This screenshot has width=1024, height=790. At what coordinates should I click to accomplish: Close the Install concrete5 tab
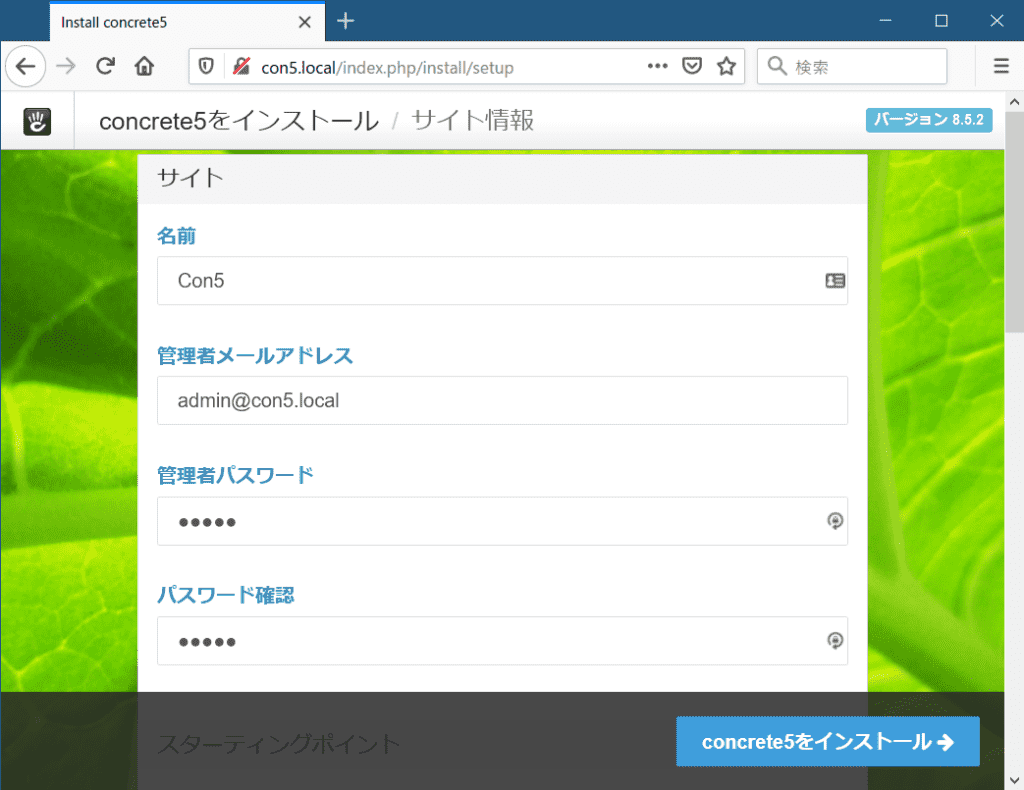304,22
